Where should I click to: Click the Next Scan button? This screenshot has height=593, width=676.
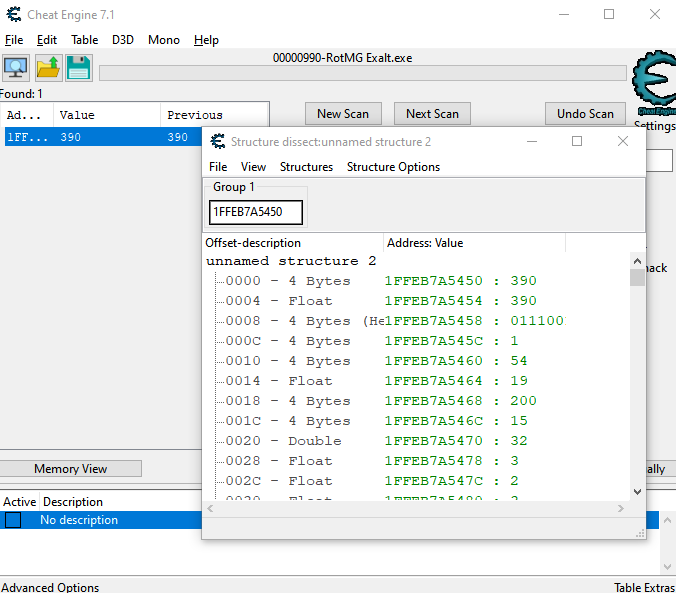click(x=432, y=114)
